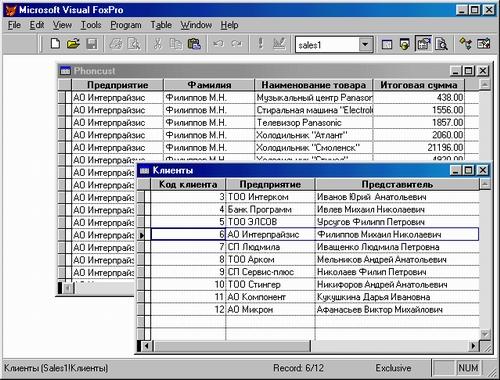Open the Help menu
500x380 pixels.
point(229,25)
